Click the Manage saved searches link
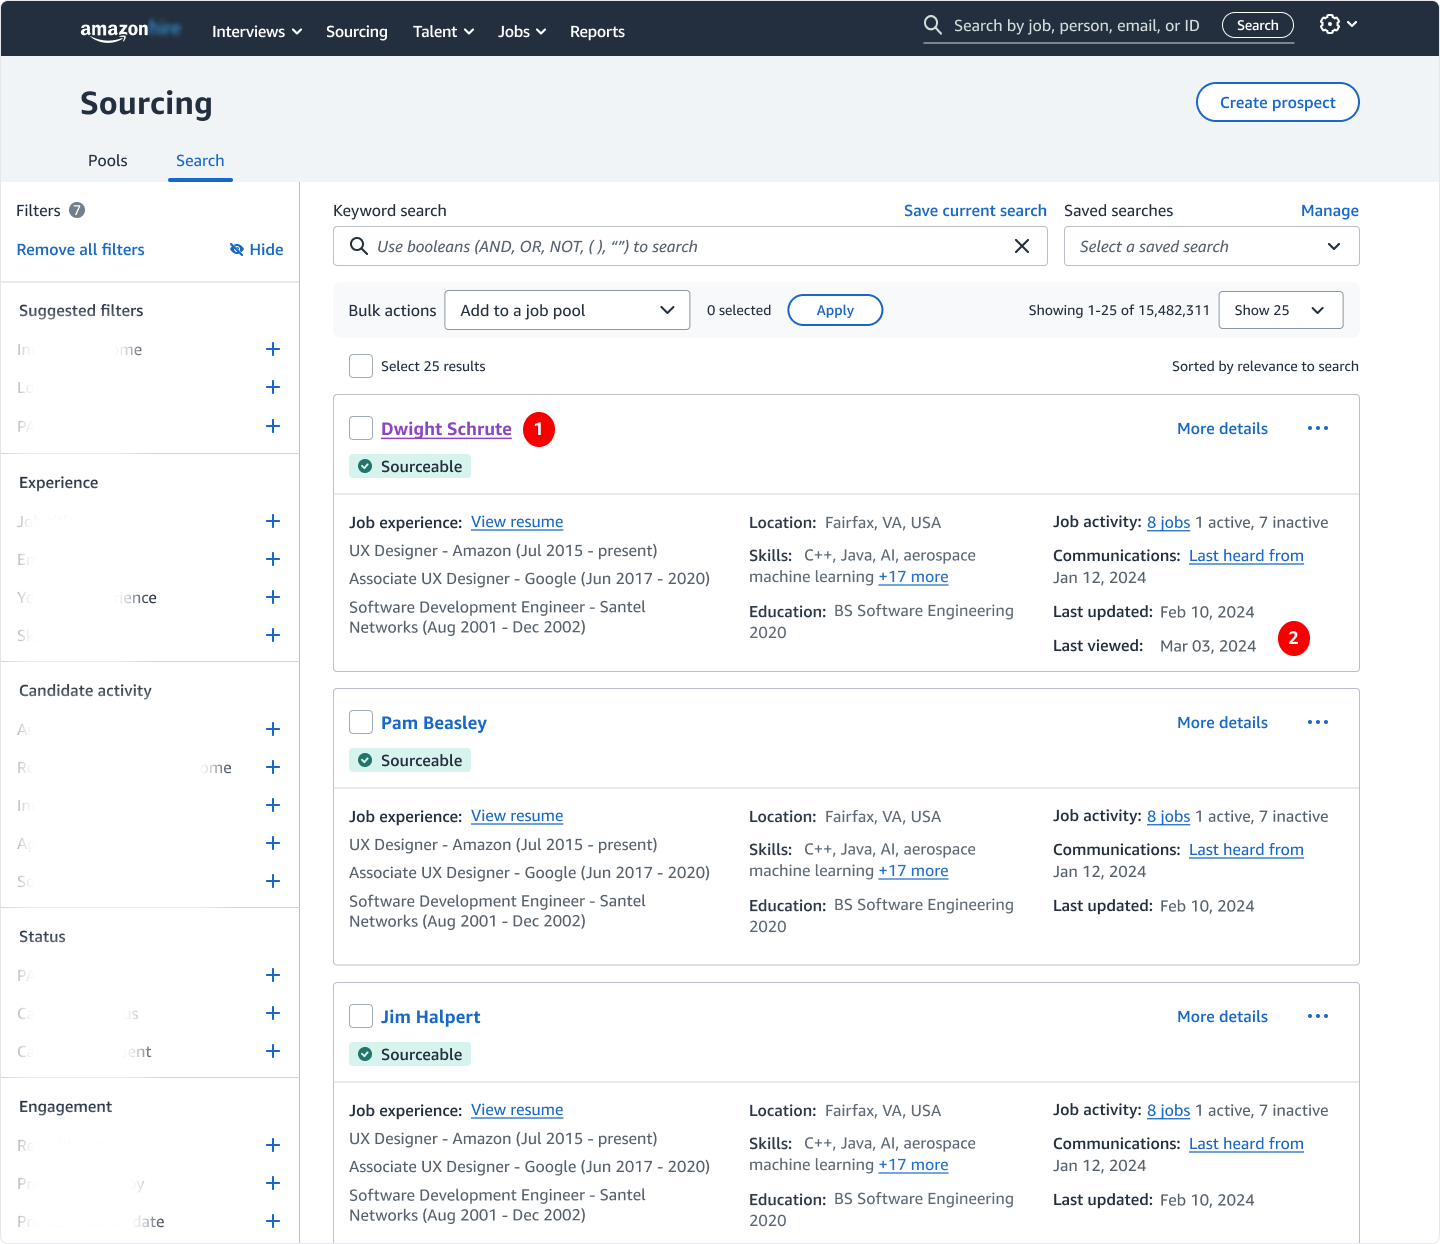 1330,210
